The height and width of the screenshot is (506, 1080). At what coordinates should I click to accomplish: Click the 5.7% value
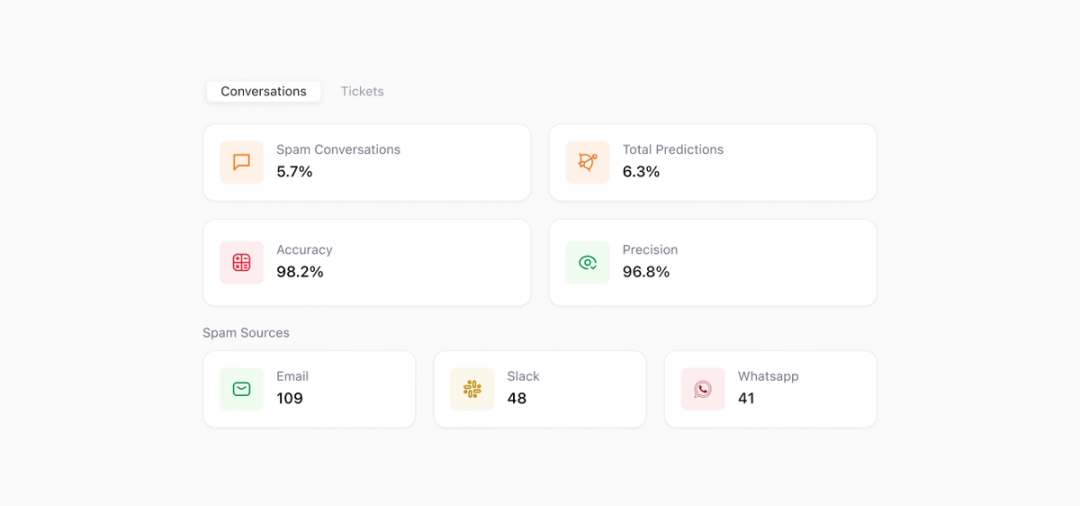tap(295, 172)
